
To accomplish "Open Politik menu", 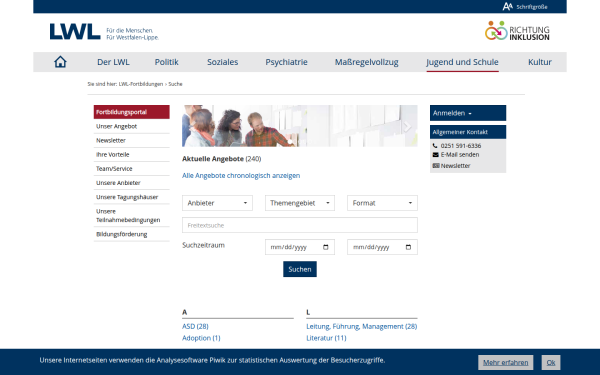I will point(166,62).
